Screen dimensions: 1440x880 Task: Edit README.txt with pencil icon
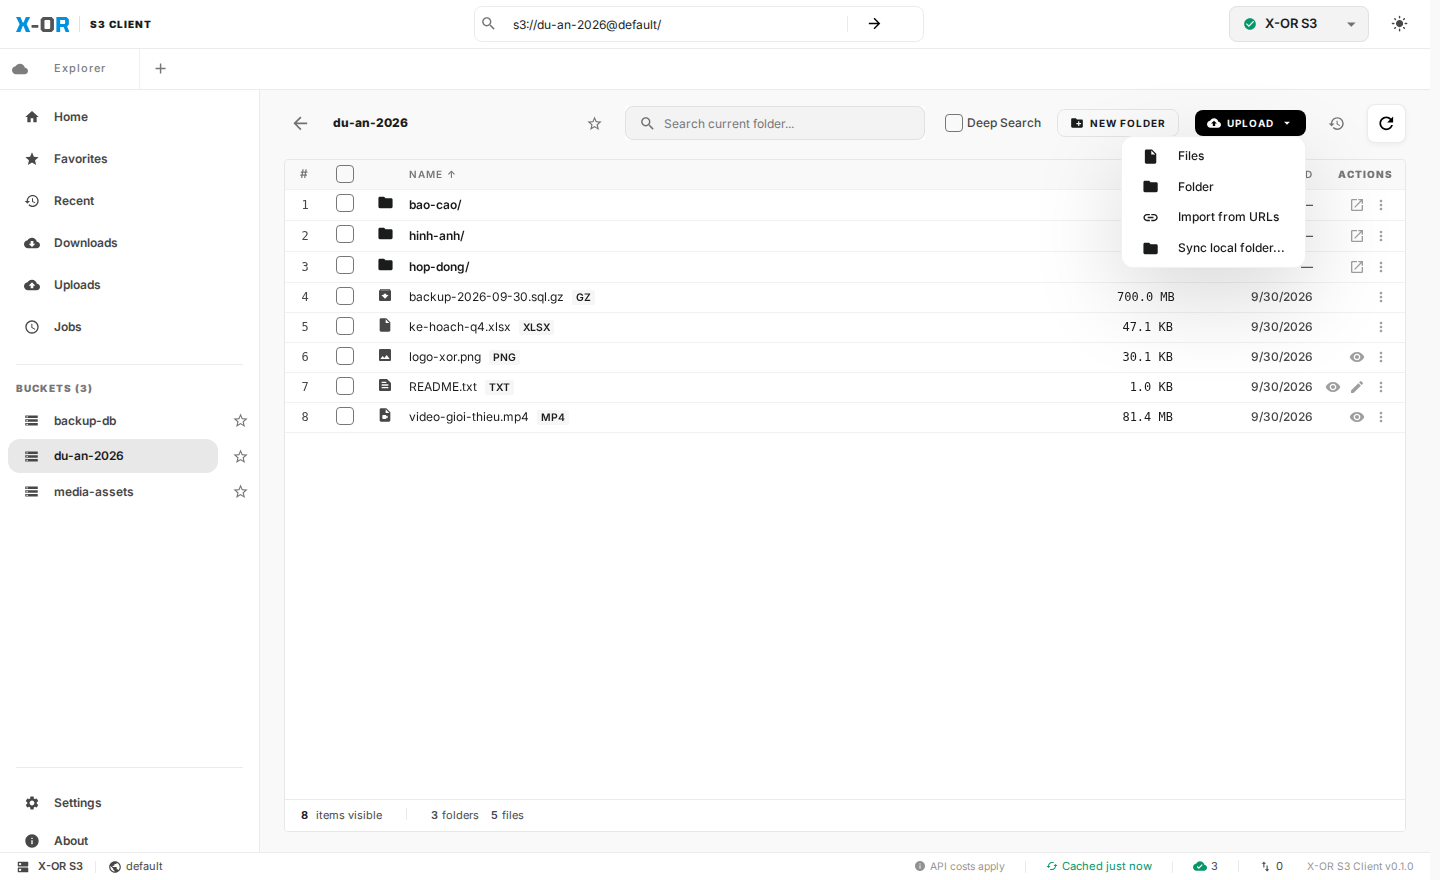tap(1357, 387)
